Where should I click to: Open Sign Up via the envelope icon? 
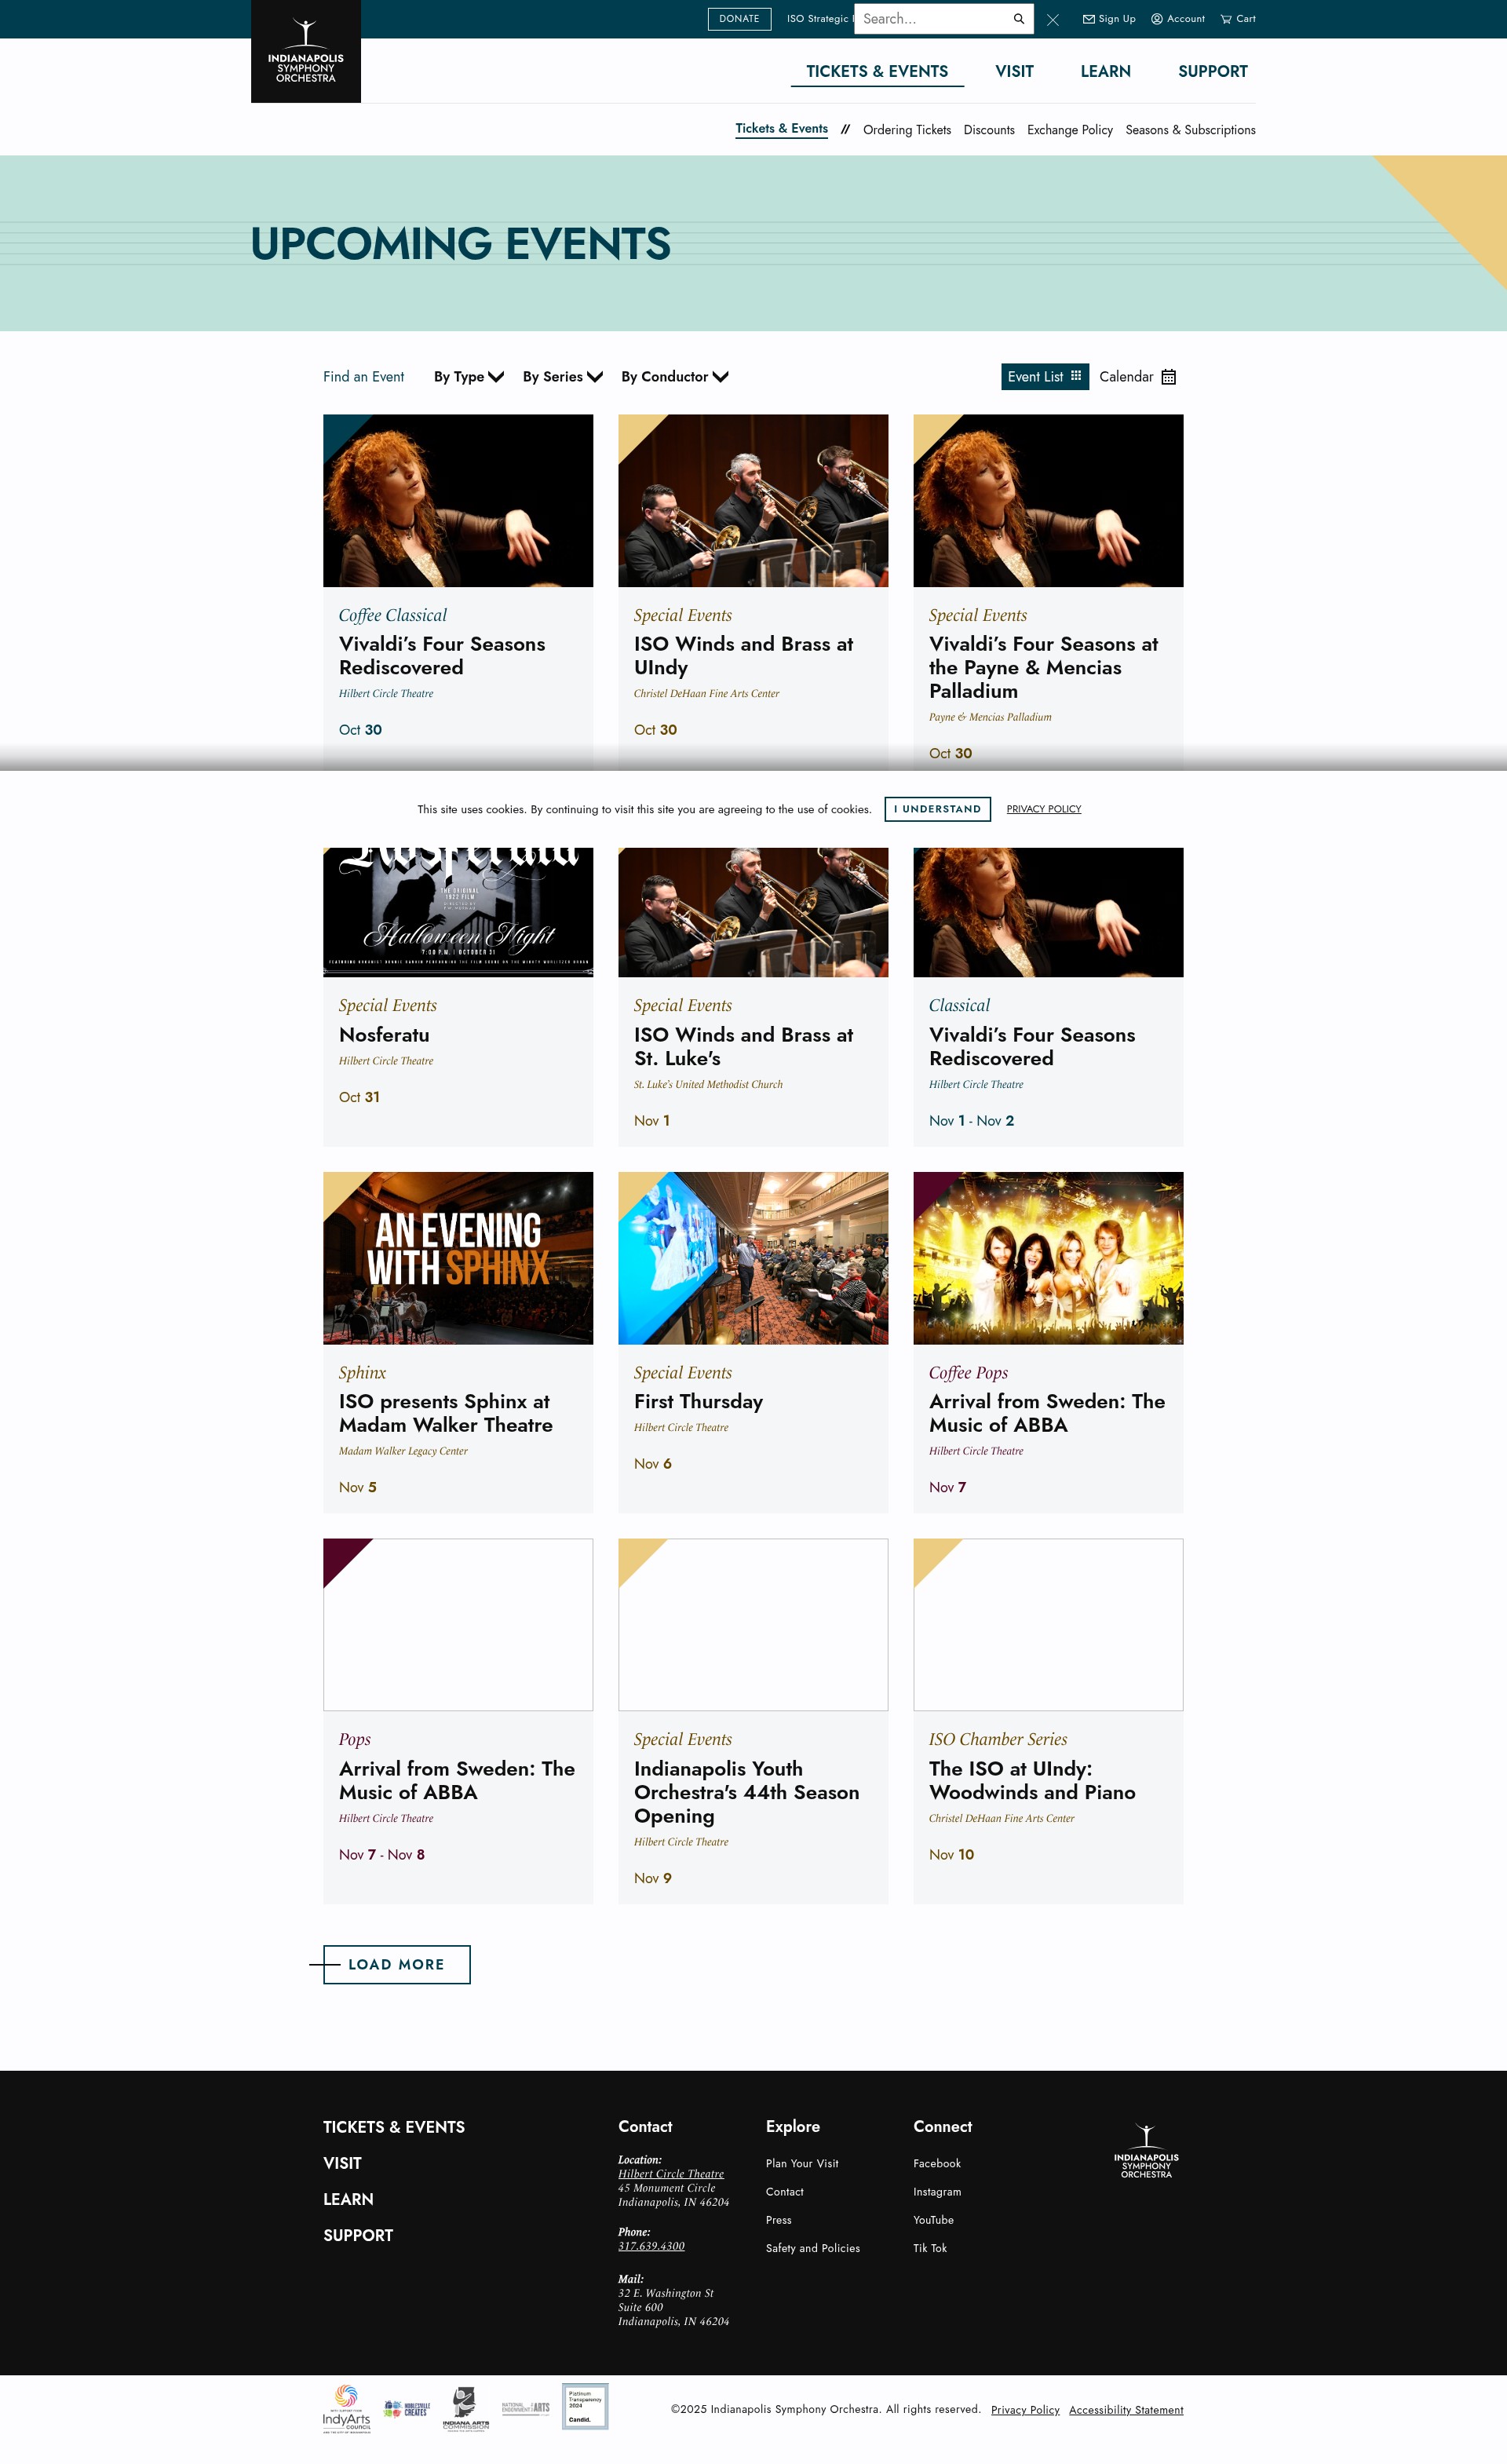(1109, 19)
